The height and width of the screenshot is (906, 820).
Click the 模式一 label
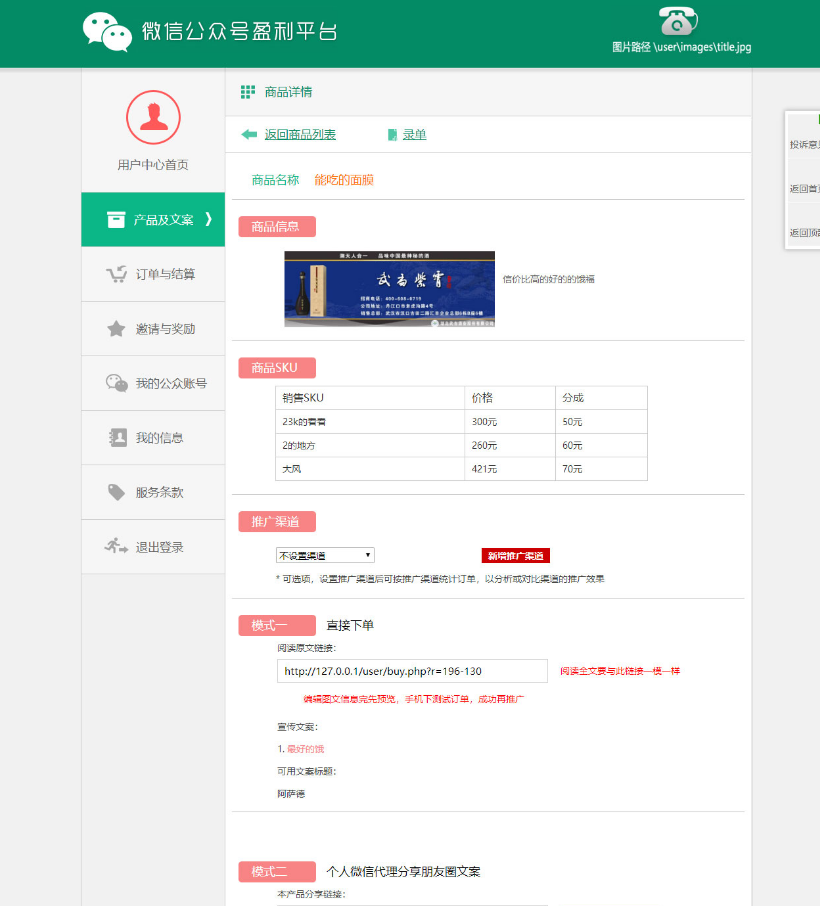277,625
